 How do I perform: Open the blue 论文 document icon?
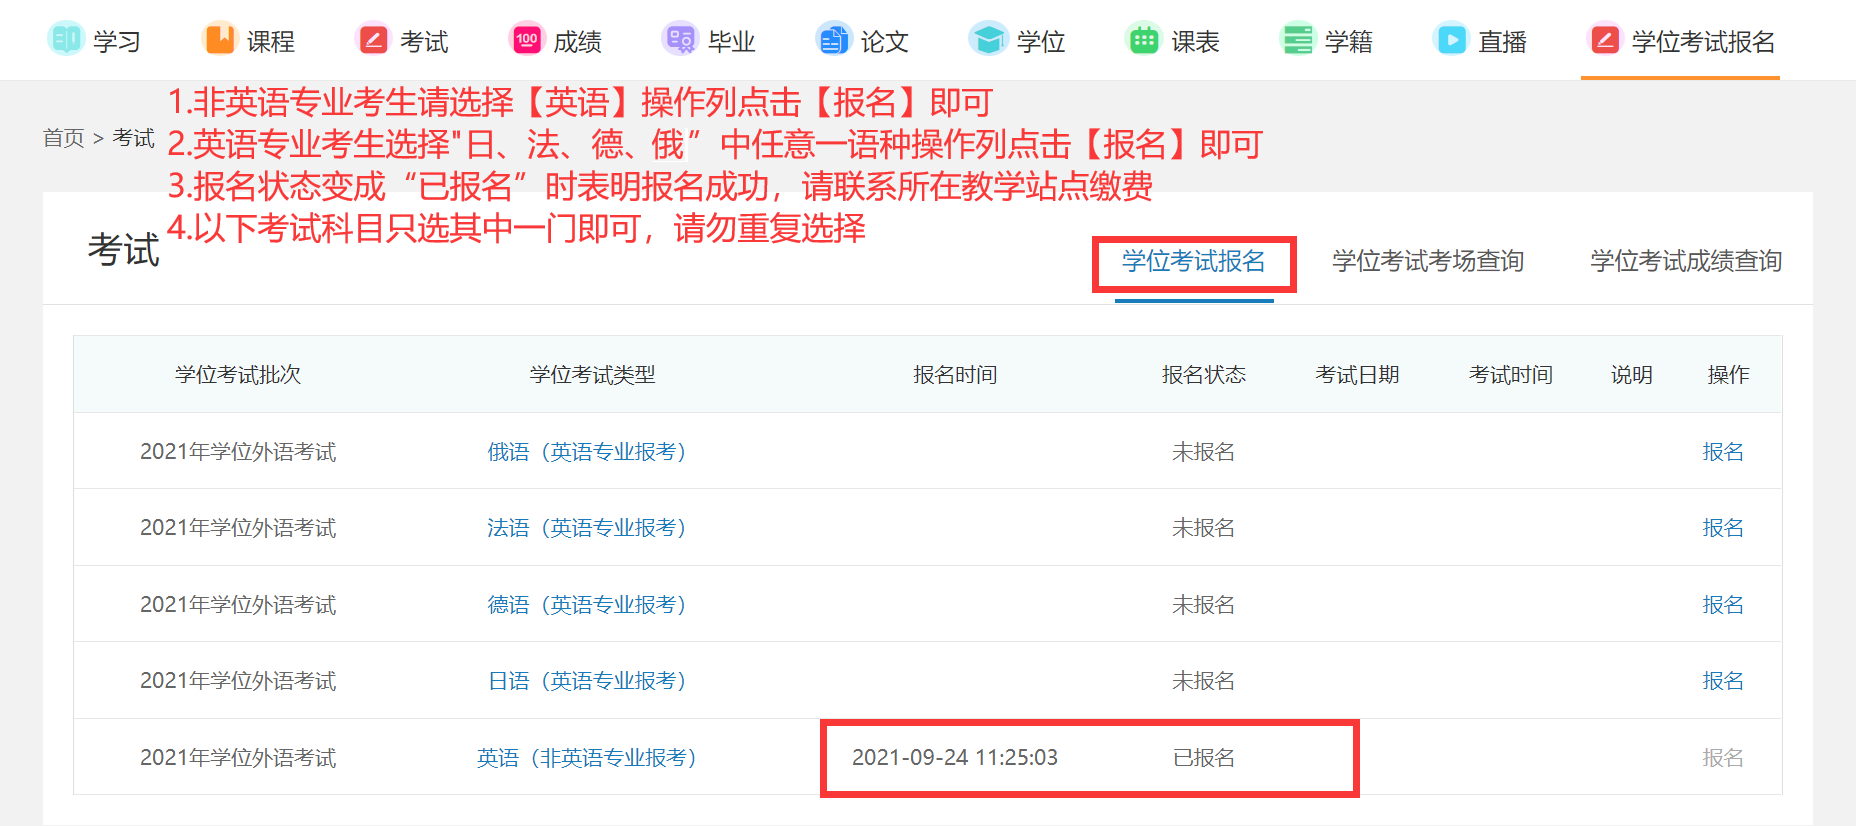coord(833,40)
